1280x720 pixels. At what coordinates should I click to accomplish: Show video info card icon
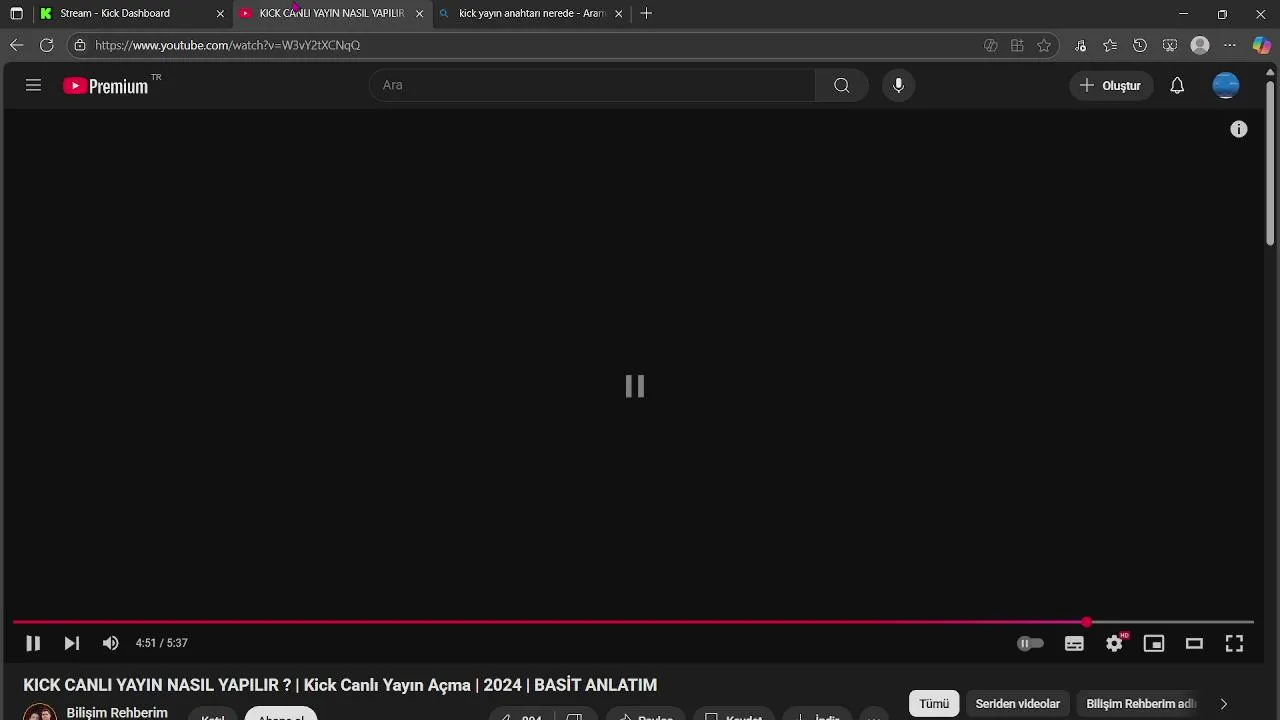1239,129
